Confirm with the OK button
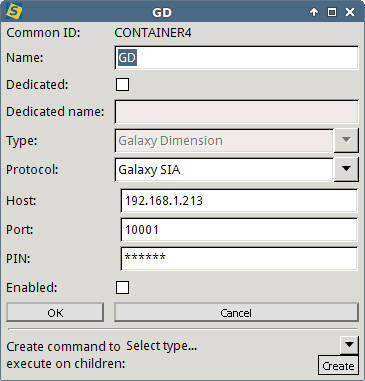Image resolution: width=365 pixels, height=381 pixels. click(x=55, y=313)
